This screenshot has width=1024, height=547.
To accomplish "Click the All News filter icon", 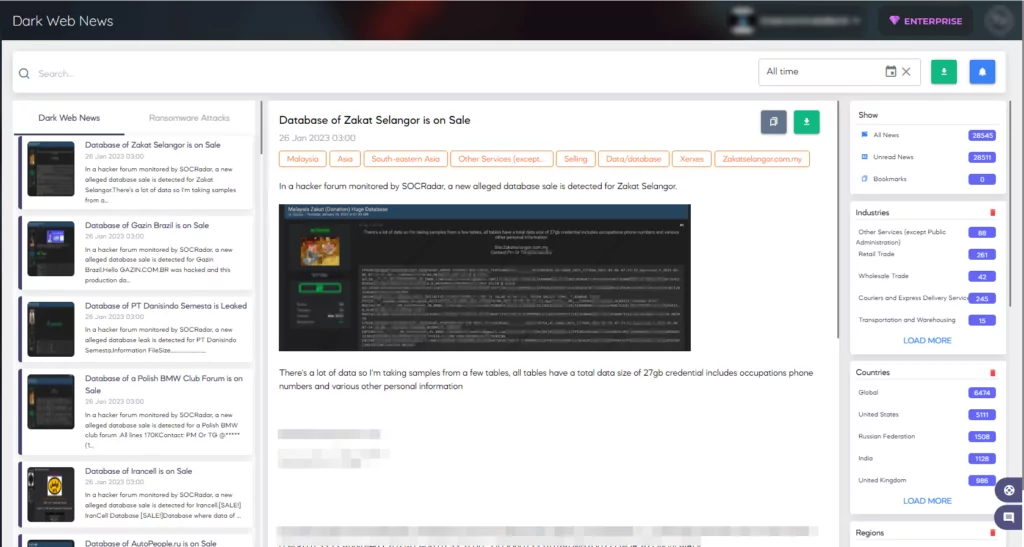I will 865,134.
